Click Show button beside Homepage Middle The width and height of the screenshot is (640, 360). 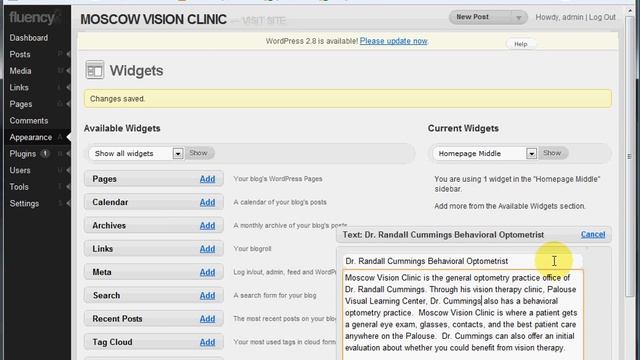[x=552, y=153]
